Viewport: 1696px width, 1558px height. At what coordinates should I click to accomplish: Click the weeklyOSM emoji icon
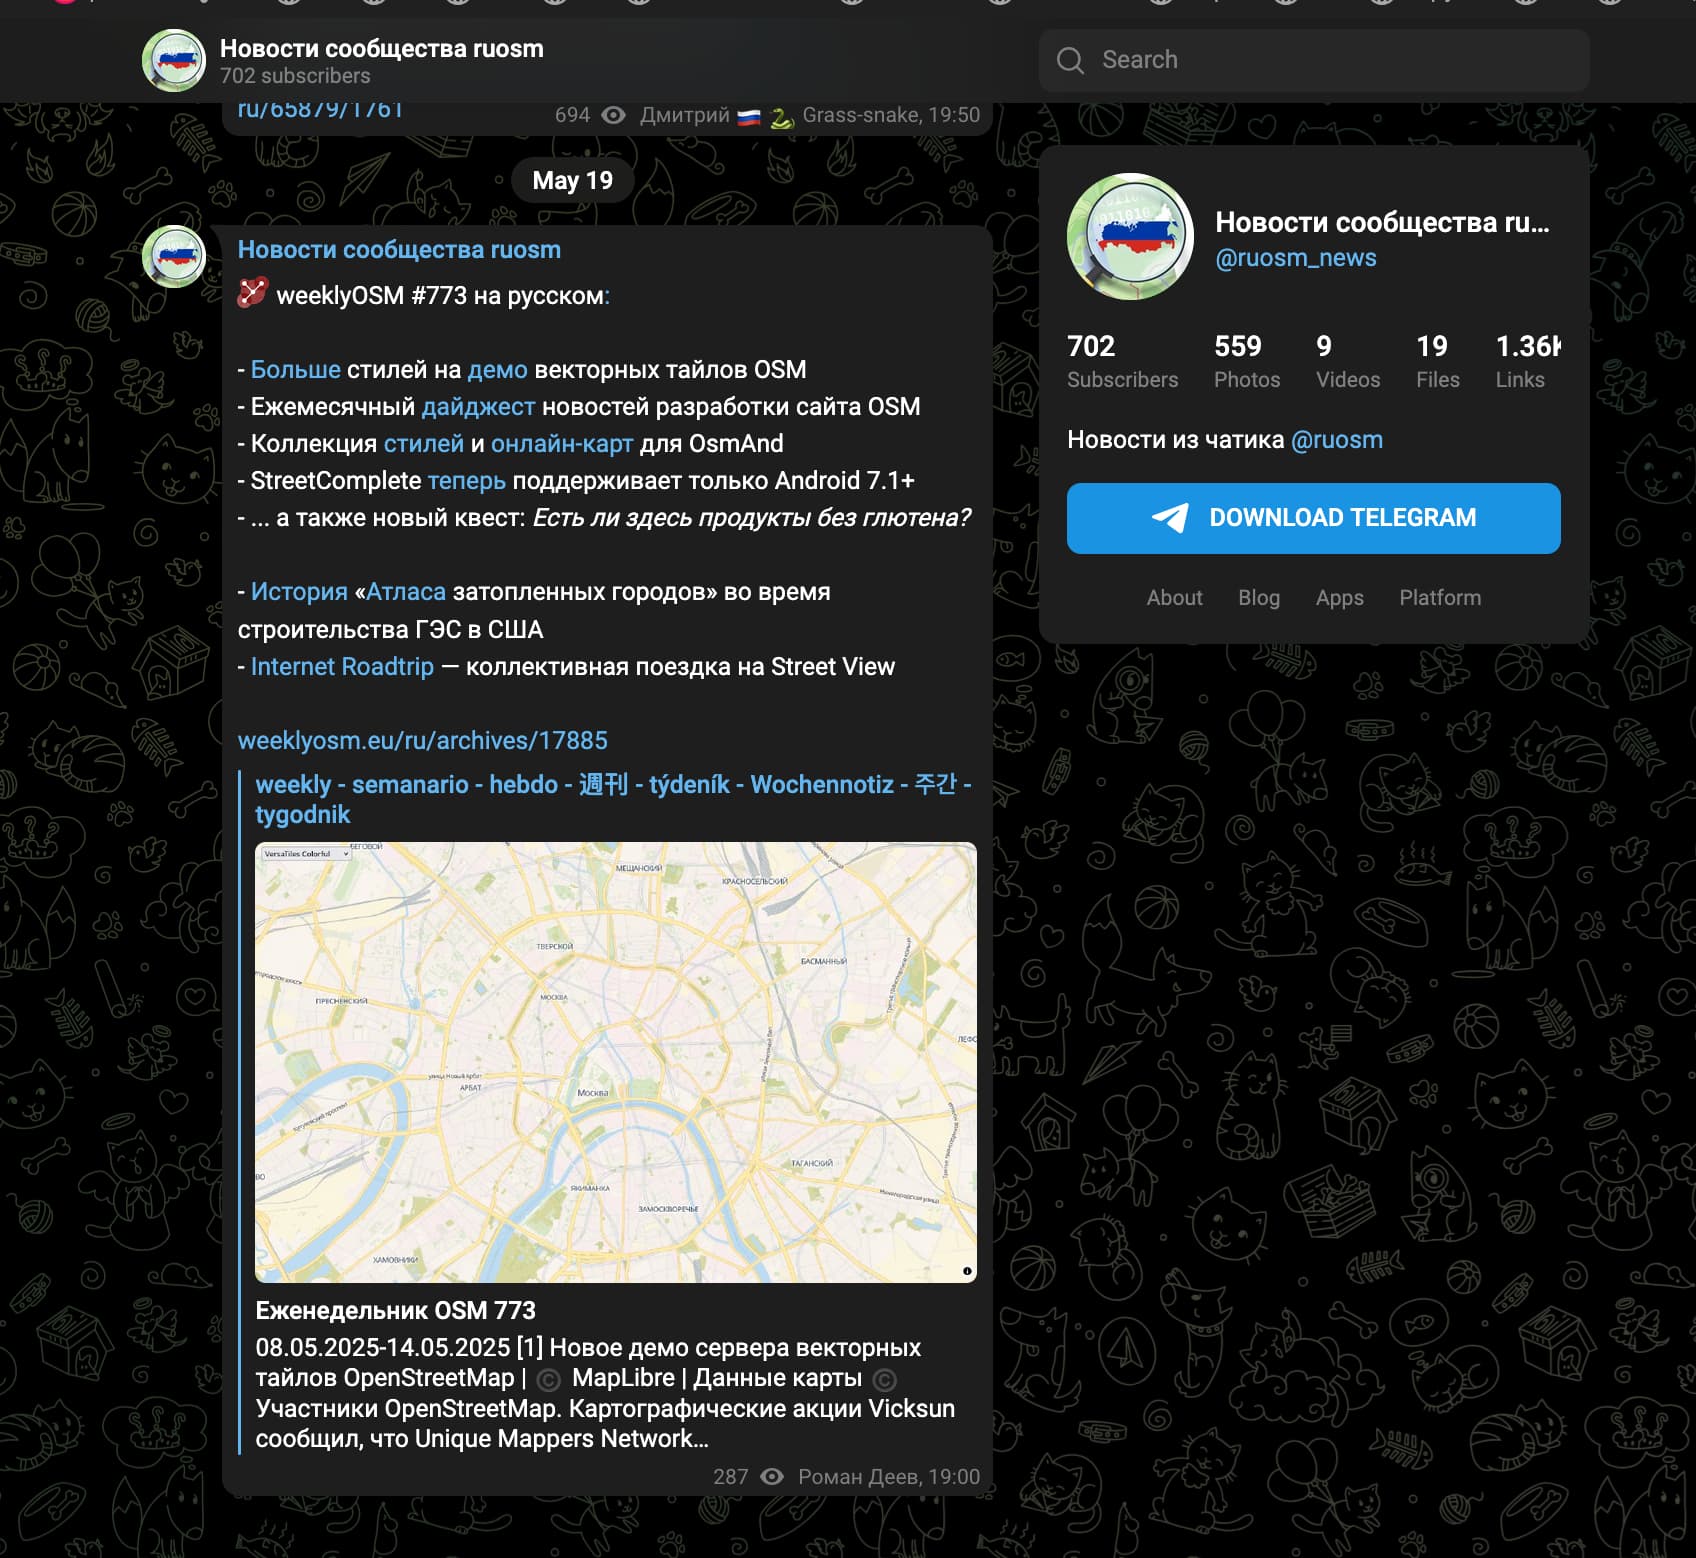[x=253, y=293]
